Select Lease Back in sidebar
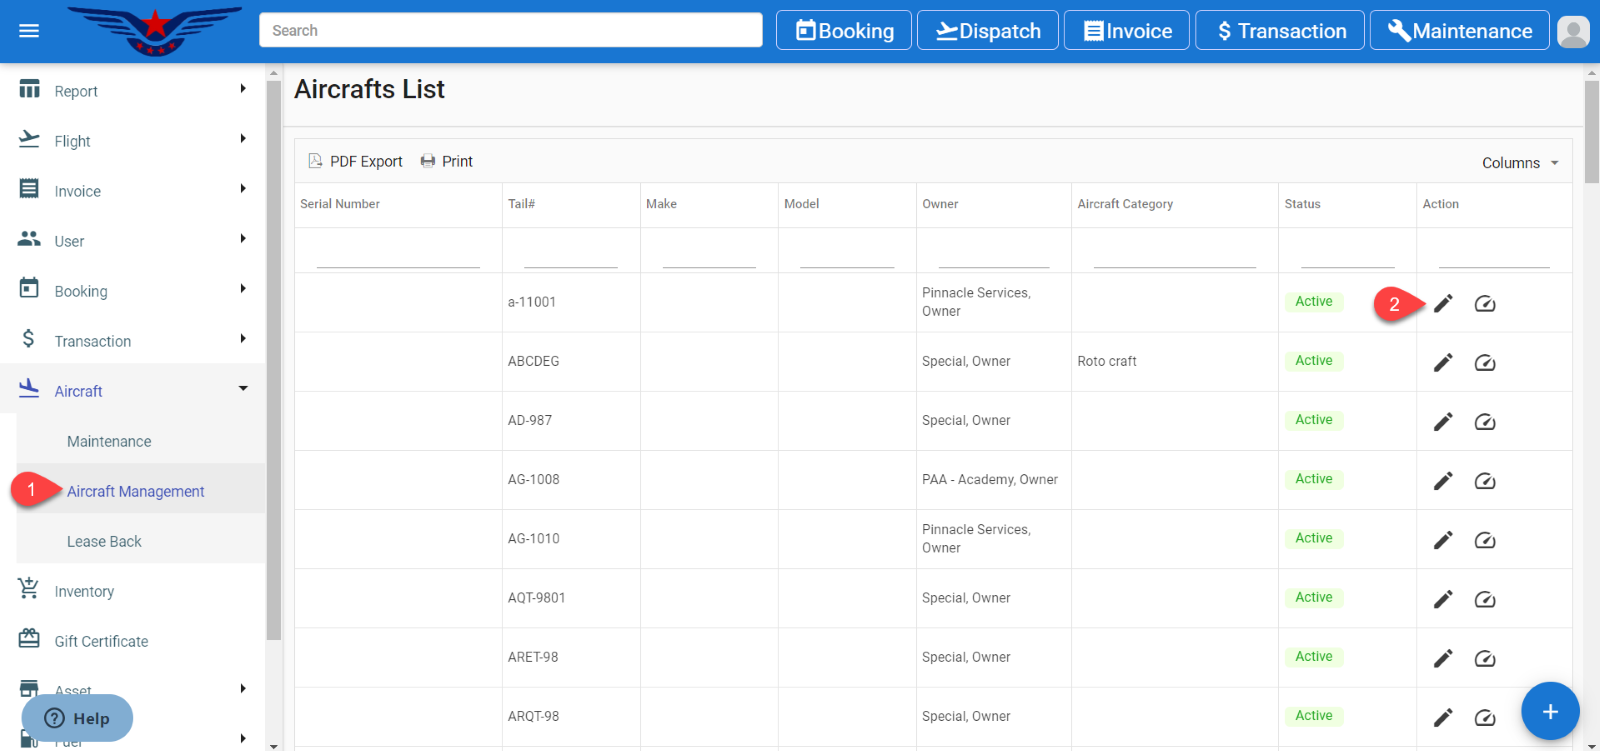This screenshot has height=751, width=1600. tap(104, 541)
